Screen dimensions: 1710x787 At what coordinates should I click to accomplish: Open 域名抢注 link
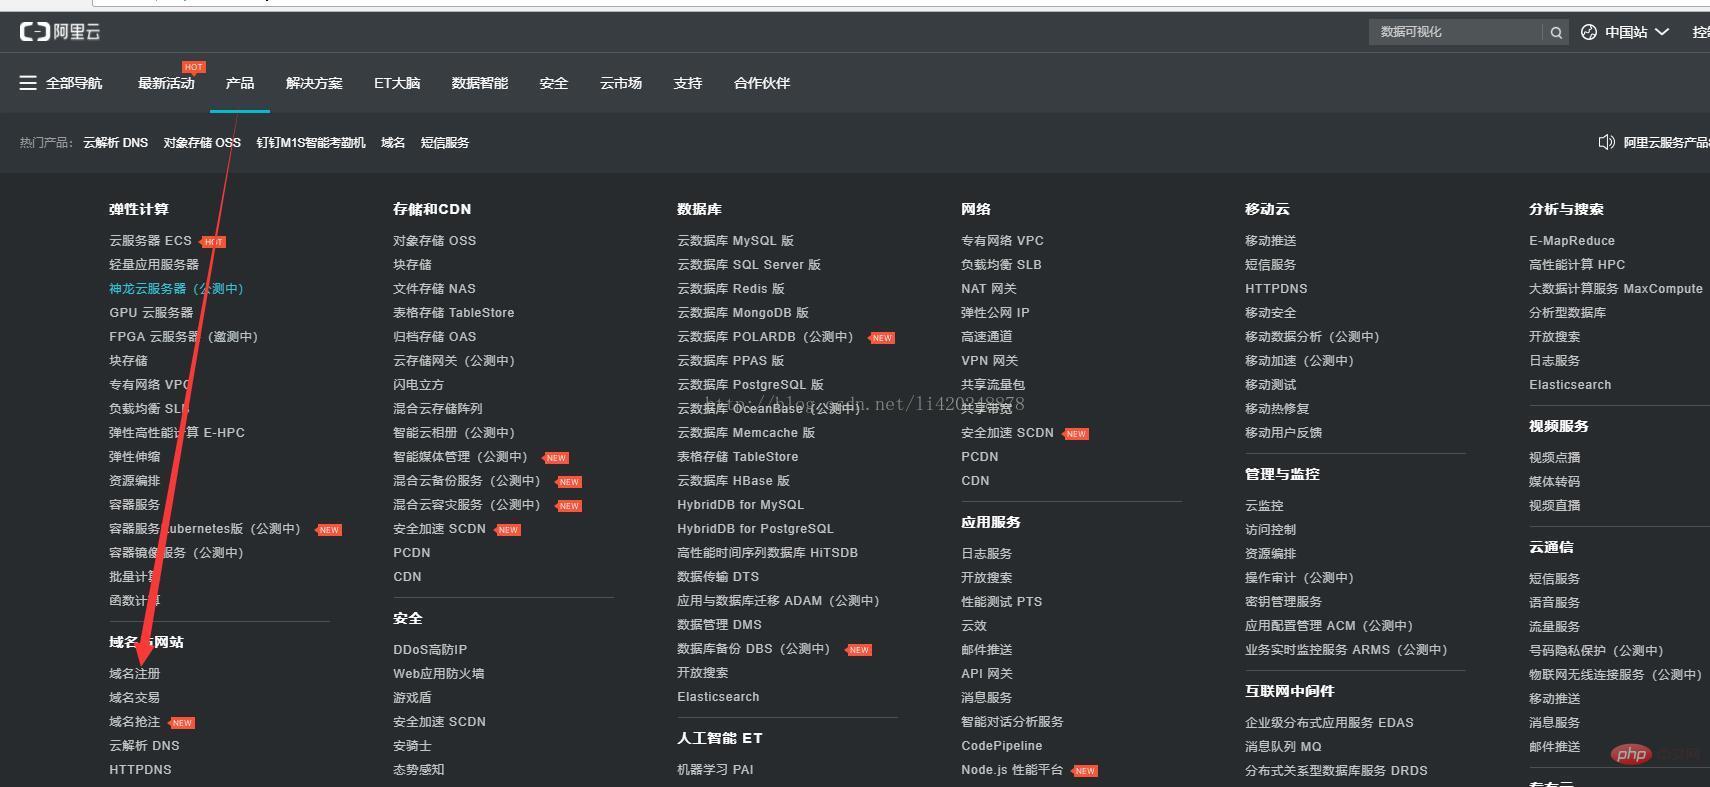(135, 722)
